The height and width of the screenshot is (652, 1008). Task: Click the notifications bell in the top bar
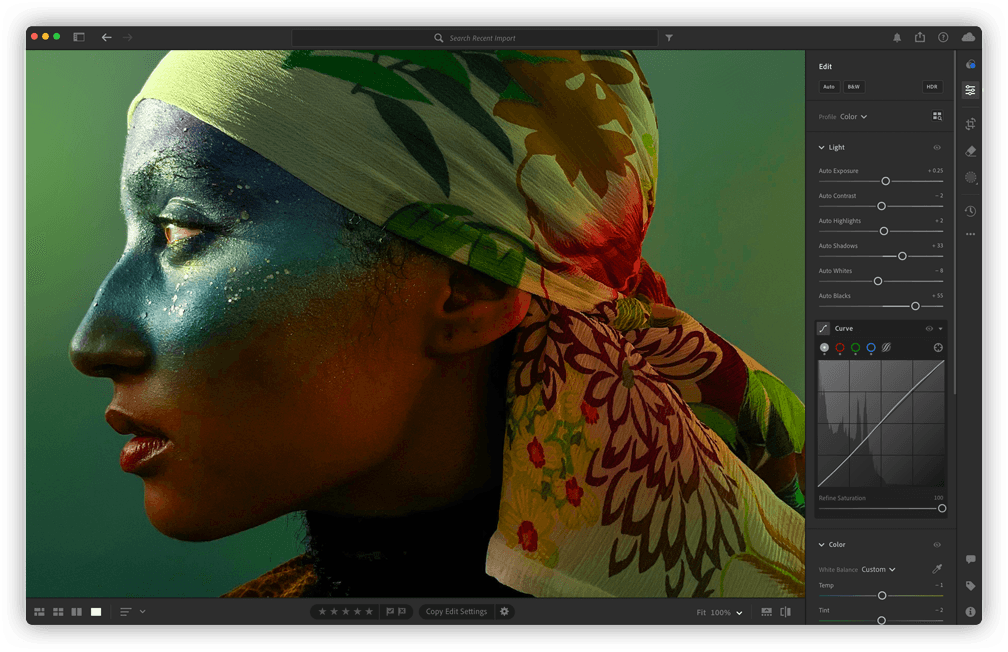click(x=898, y=37)
